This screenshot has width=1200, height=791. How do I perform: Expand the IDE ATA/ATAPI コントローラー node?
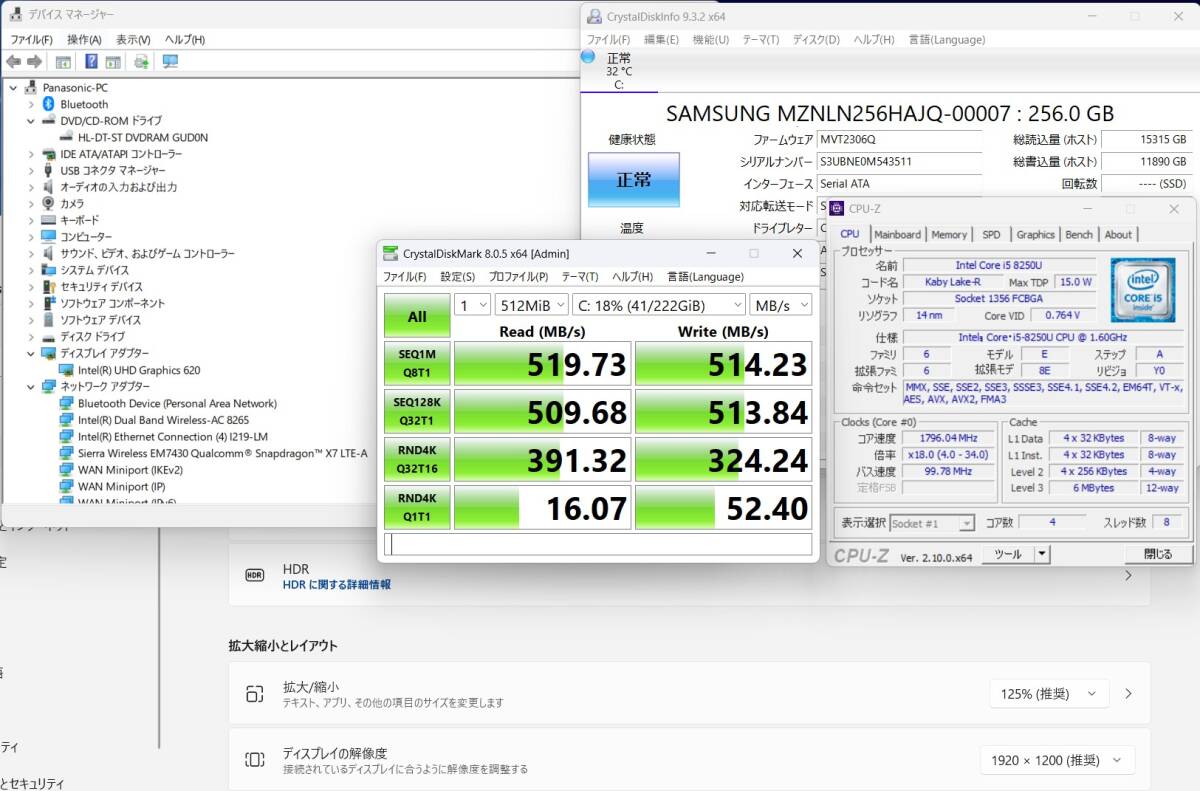[x=30, y=154]
